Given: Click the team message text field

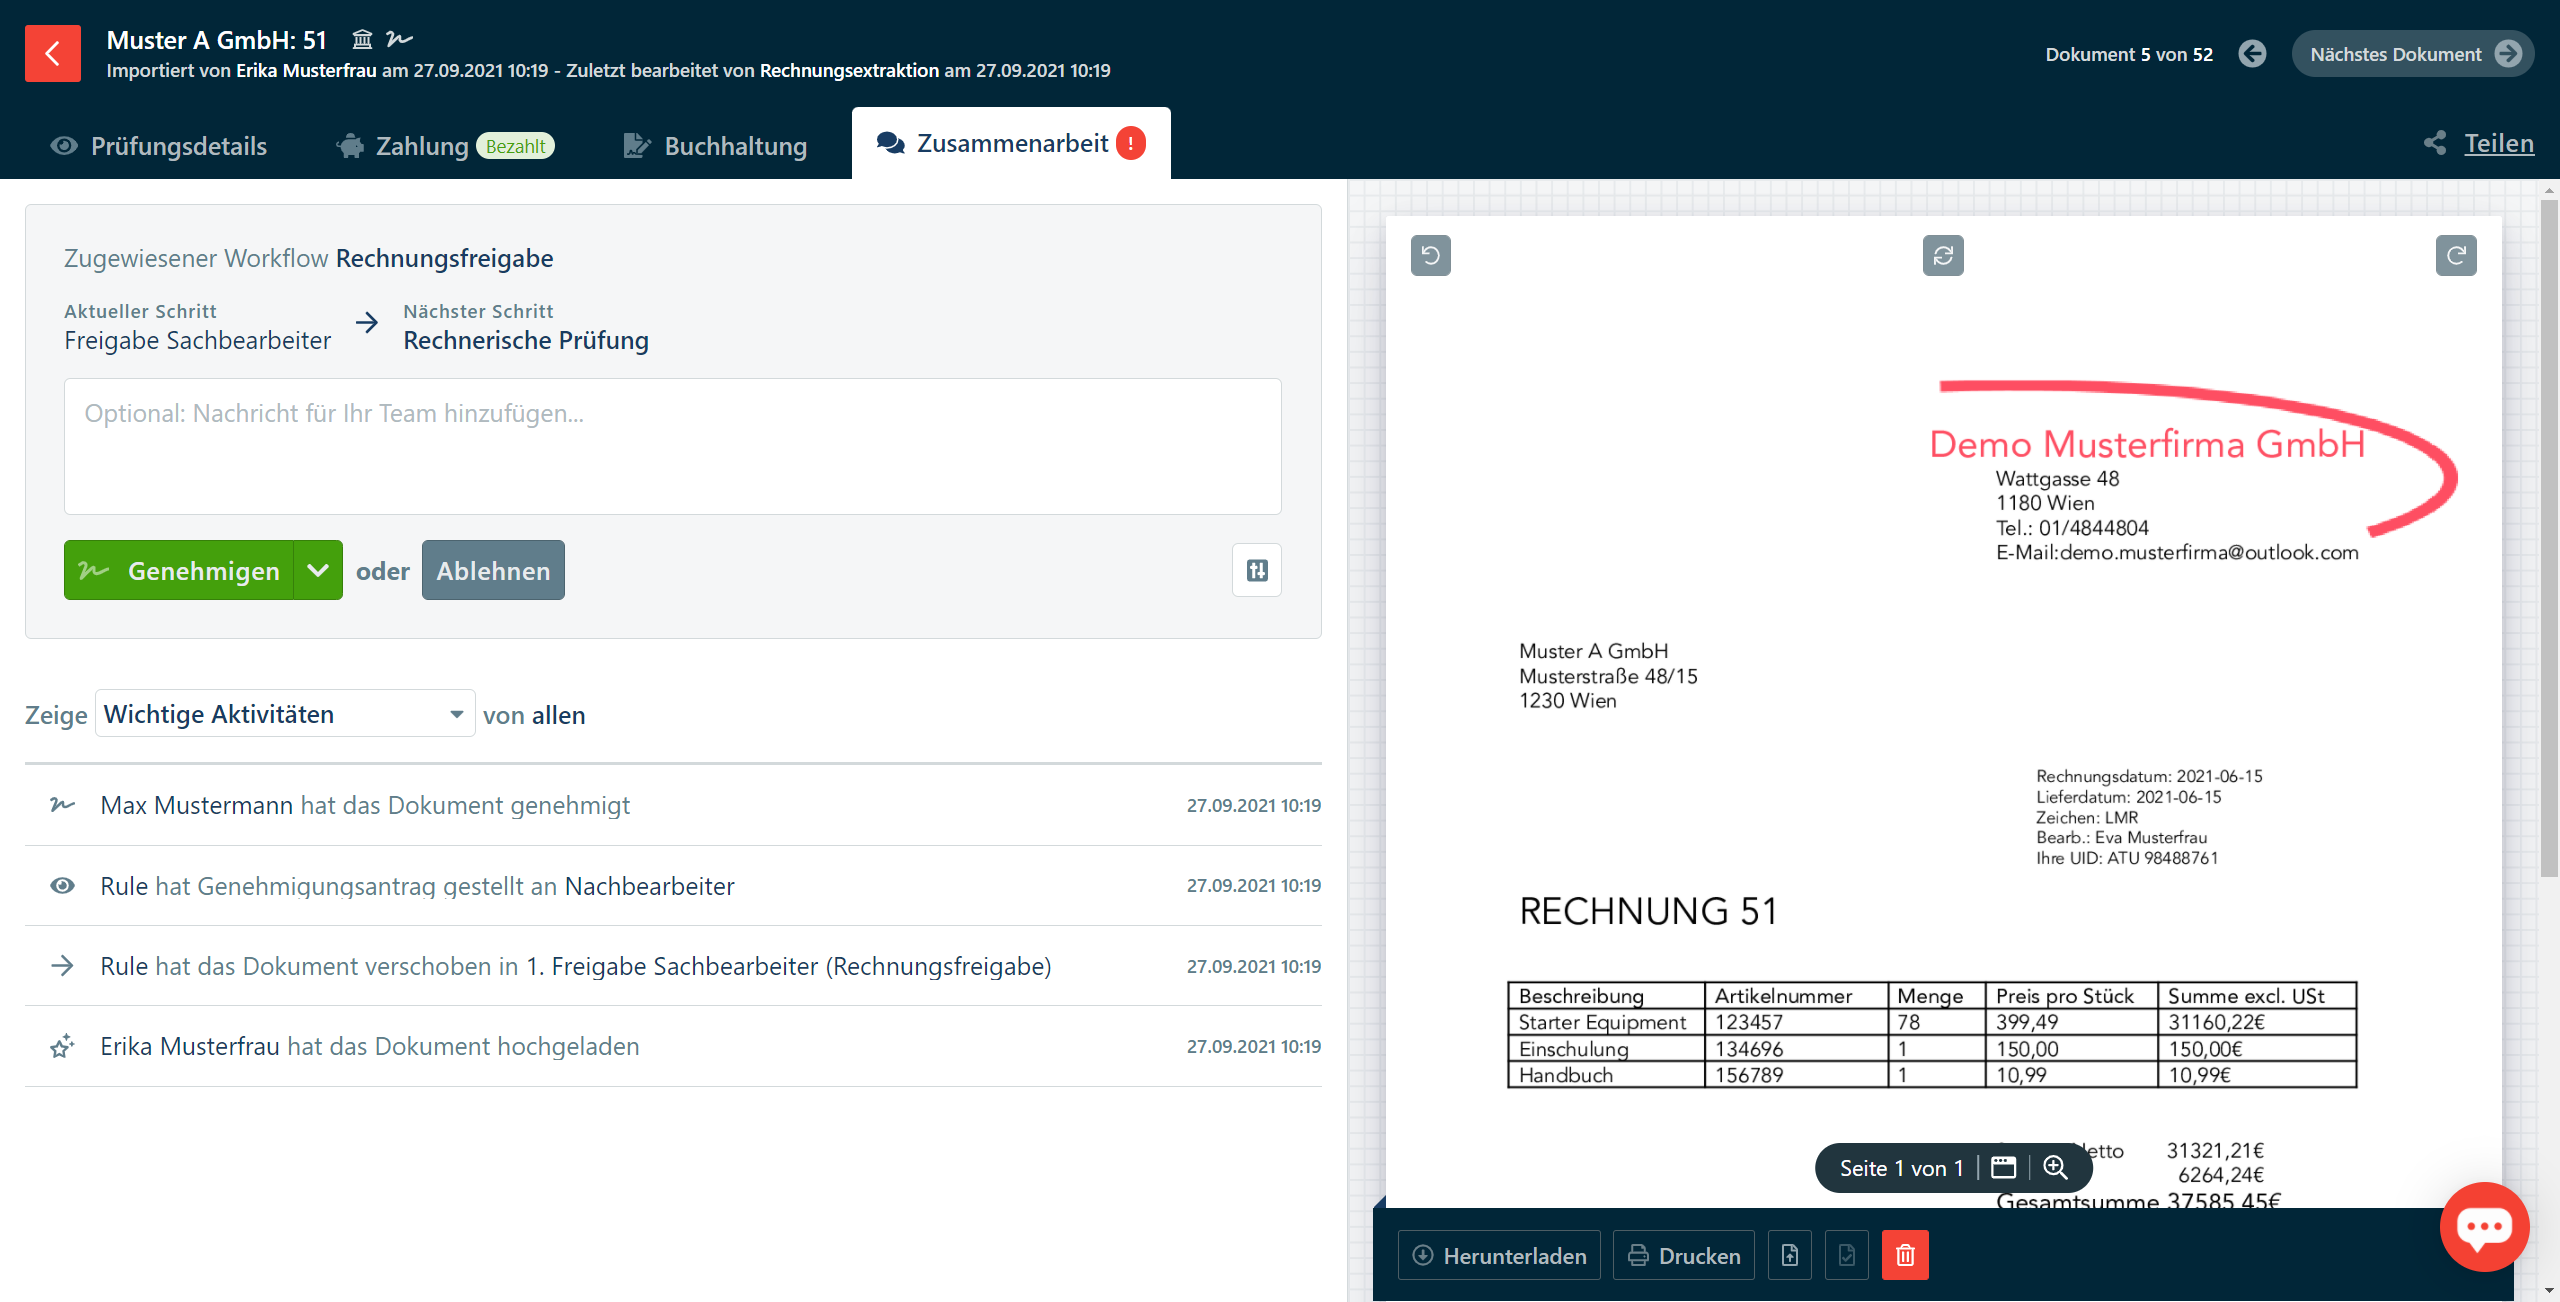Looking at the screenshot, I should coord(672,446).
